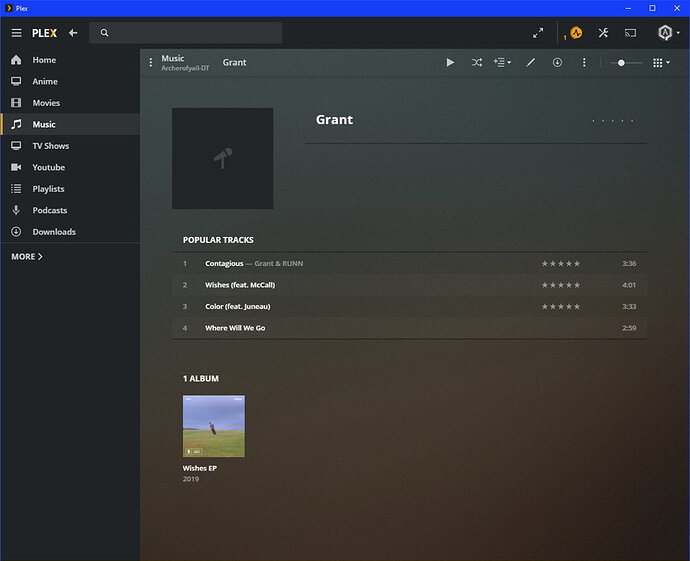Download the artist with download icon
Viewport: 690px width, 561px height.
[557, 62]
